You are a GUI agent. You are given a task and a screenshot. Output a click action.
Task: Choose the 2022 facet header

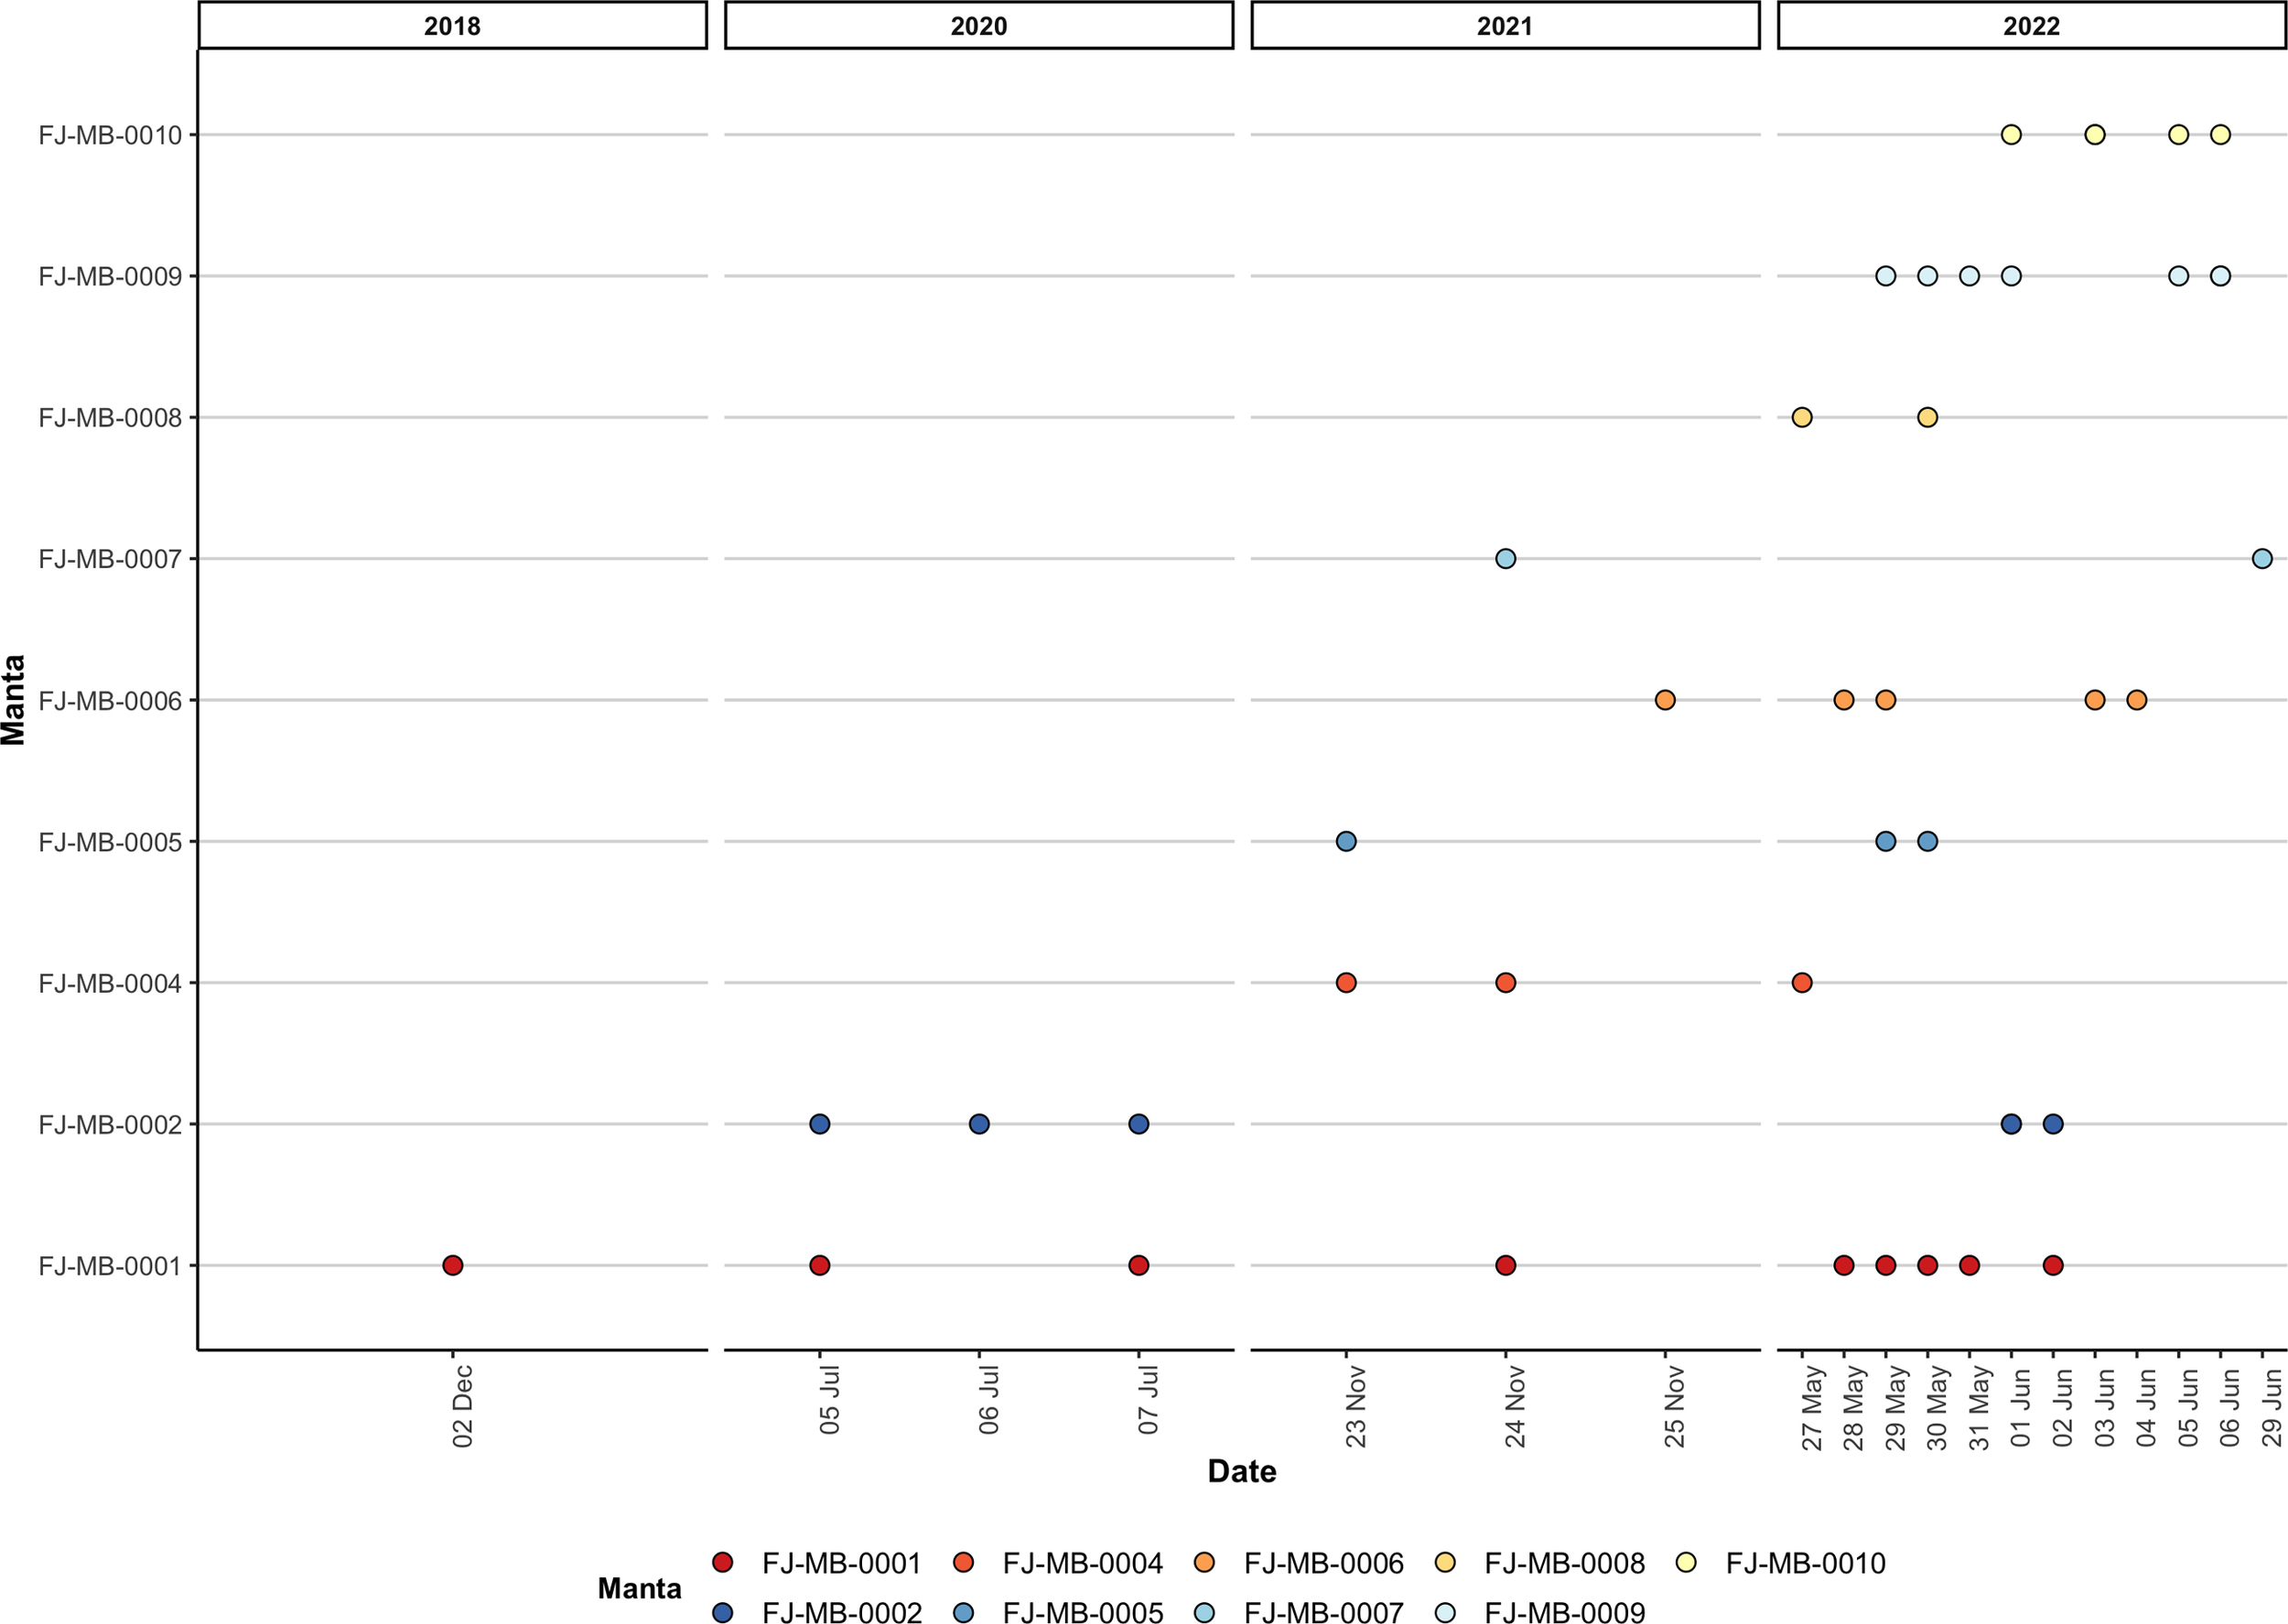(x=2031, y=25)
